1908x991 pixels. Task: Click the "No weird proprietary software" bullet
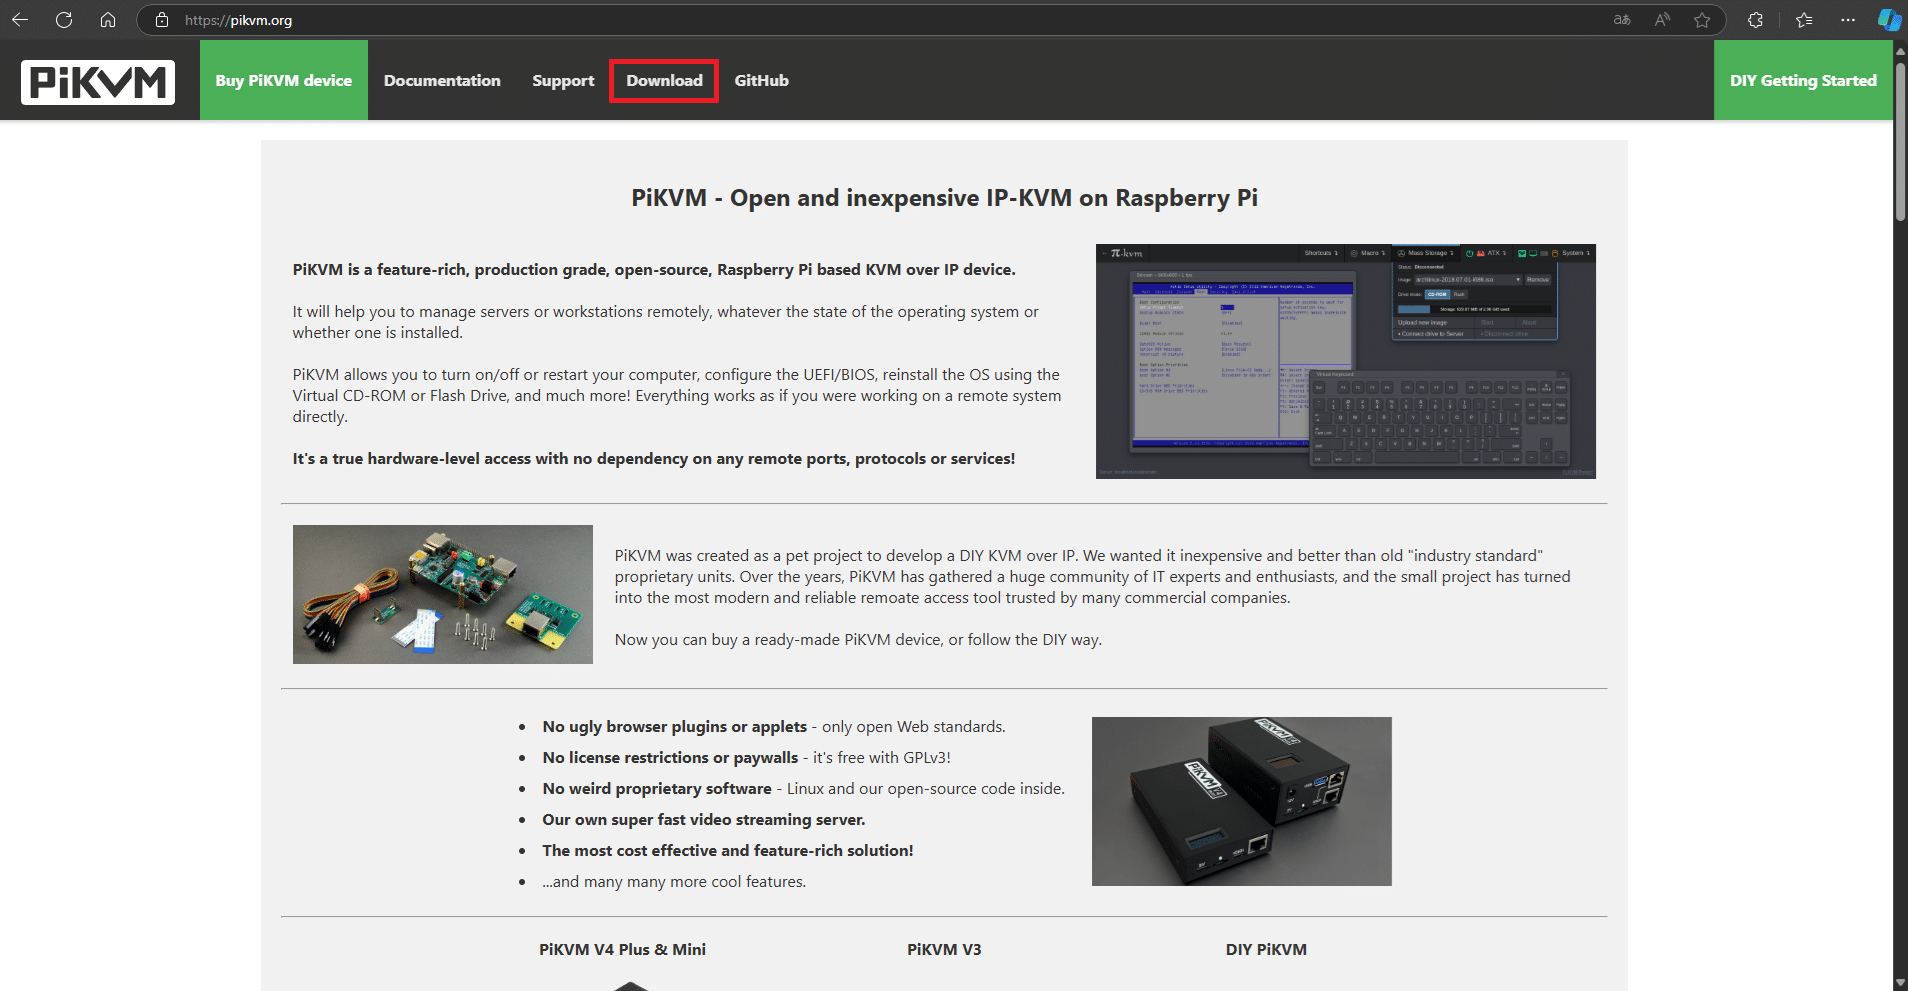click(x=803, y=789)
